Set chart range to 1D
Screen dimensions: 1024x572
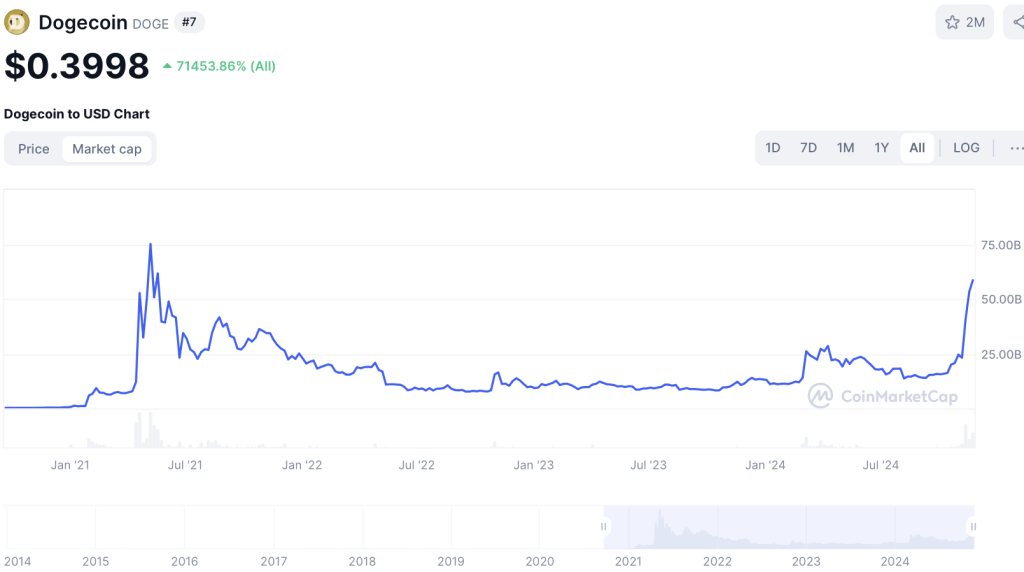(x=773, y=148)
